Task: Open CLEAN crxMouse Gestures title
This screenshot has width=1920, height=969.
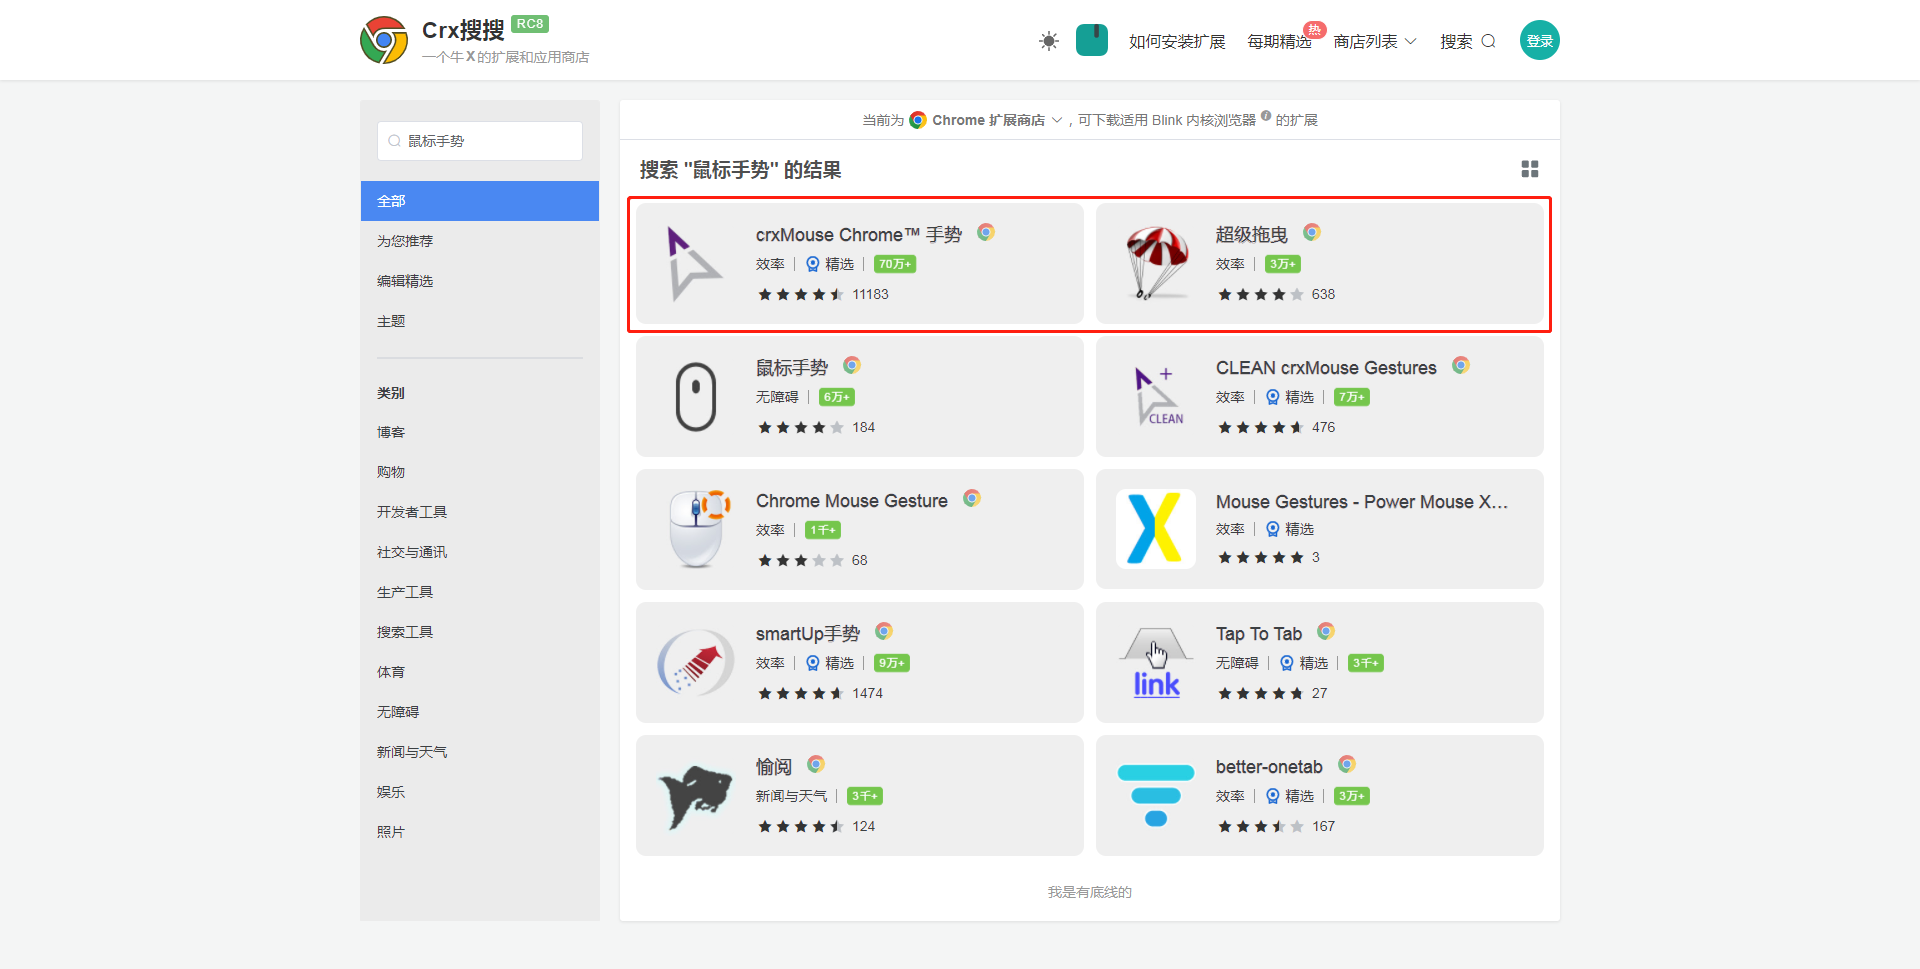Action: coord(1326,368)
